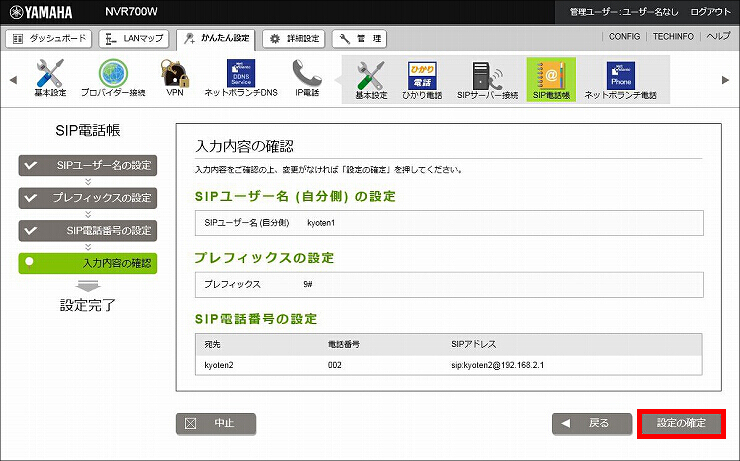Switch to LANマップ tab
740x461 pixels.
coord(134,39)
